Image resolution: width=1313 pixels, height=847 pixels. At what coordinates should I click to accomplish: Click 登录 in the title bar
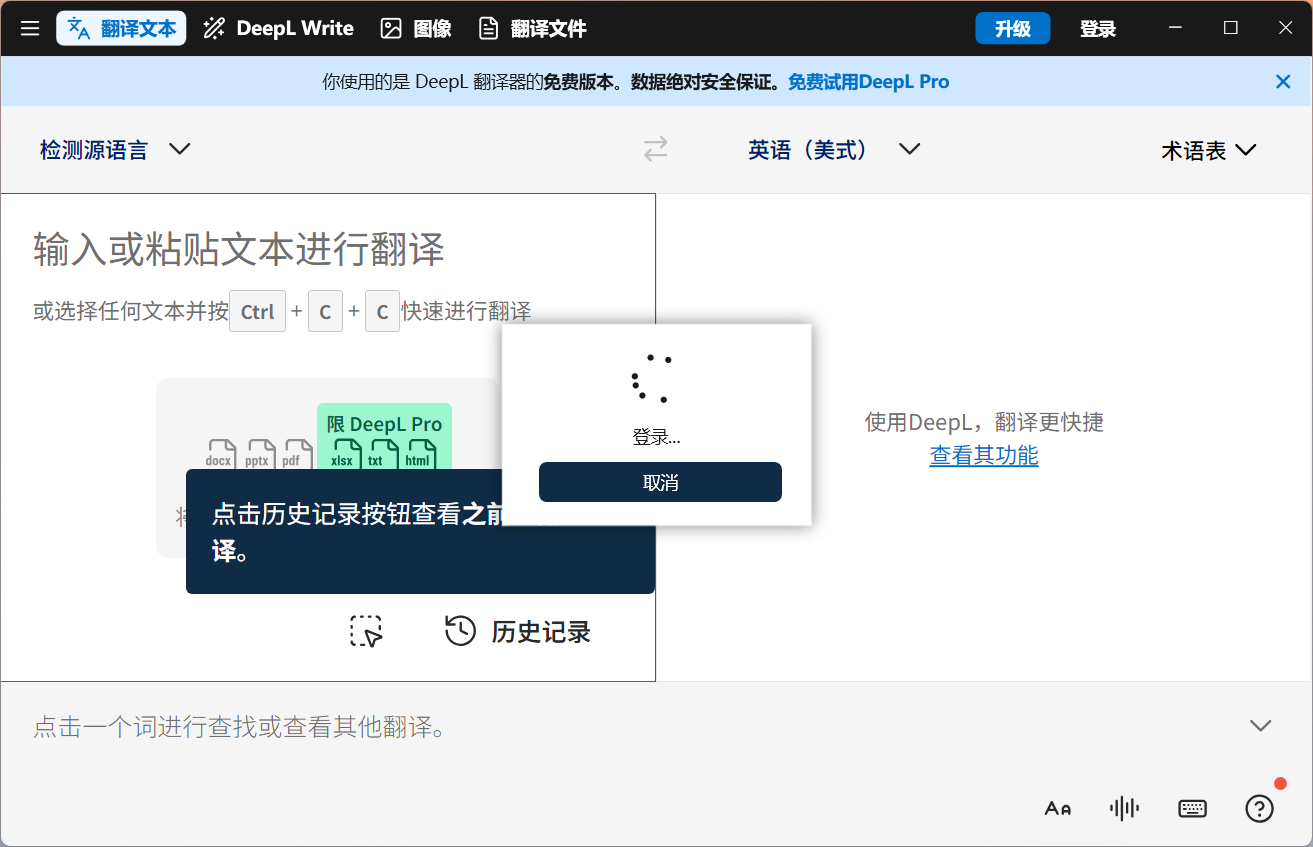click(x=1097, y=28)
